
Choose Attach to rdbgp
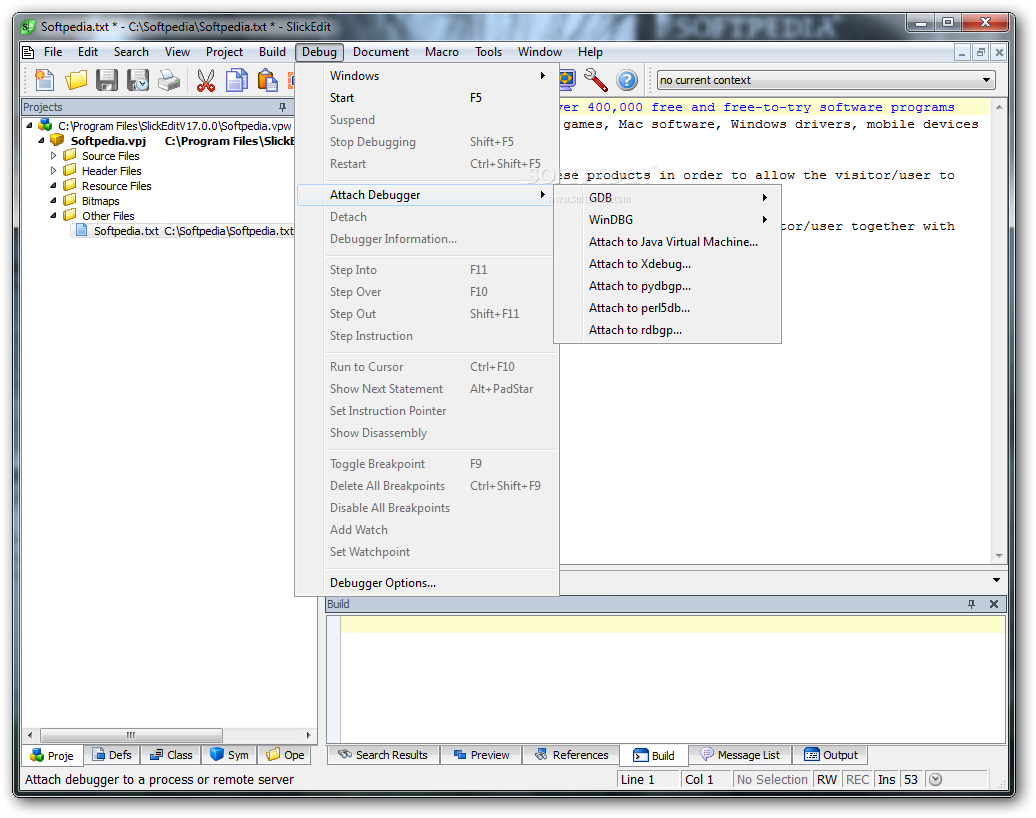pyautogui.click(x=667, y=330)
